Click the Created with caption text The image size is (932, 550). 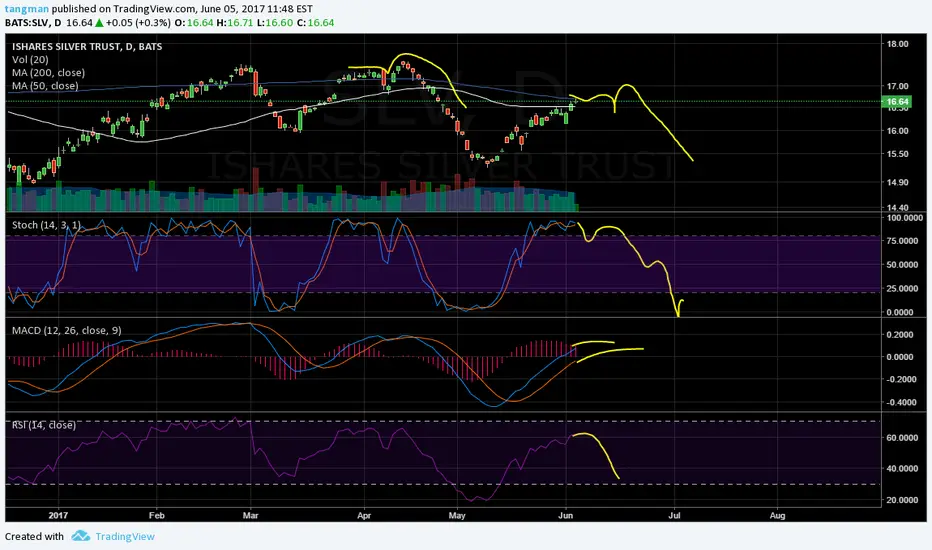coord(34,536)
